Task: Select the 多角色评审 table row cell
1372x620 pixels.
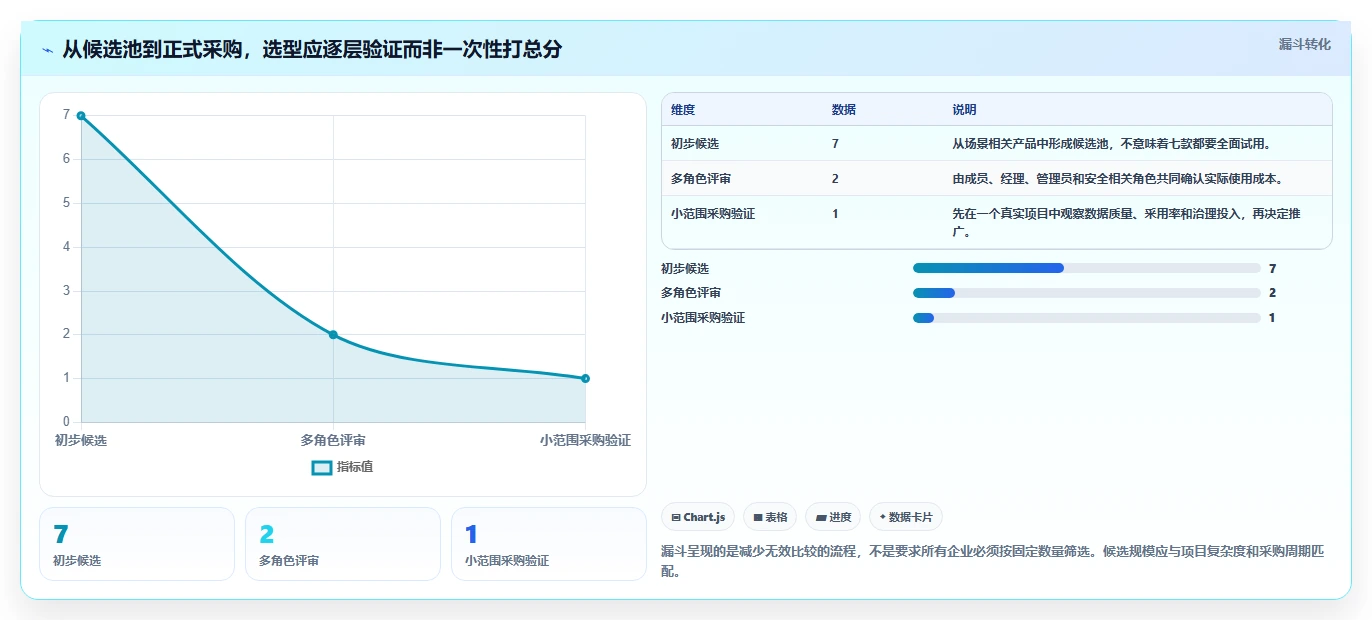Action: tap(701, 179)
